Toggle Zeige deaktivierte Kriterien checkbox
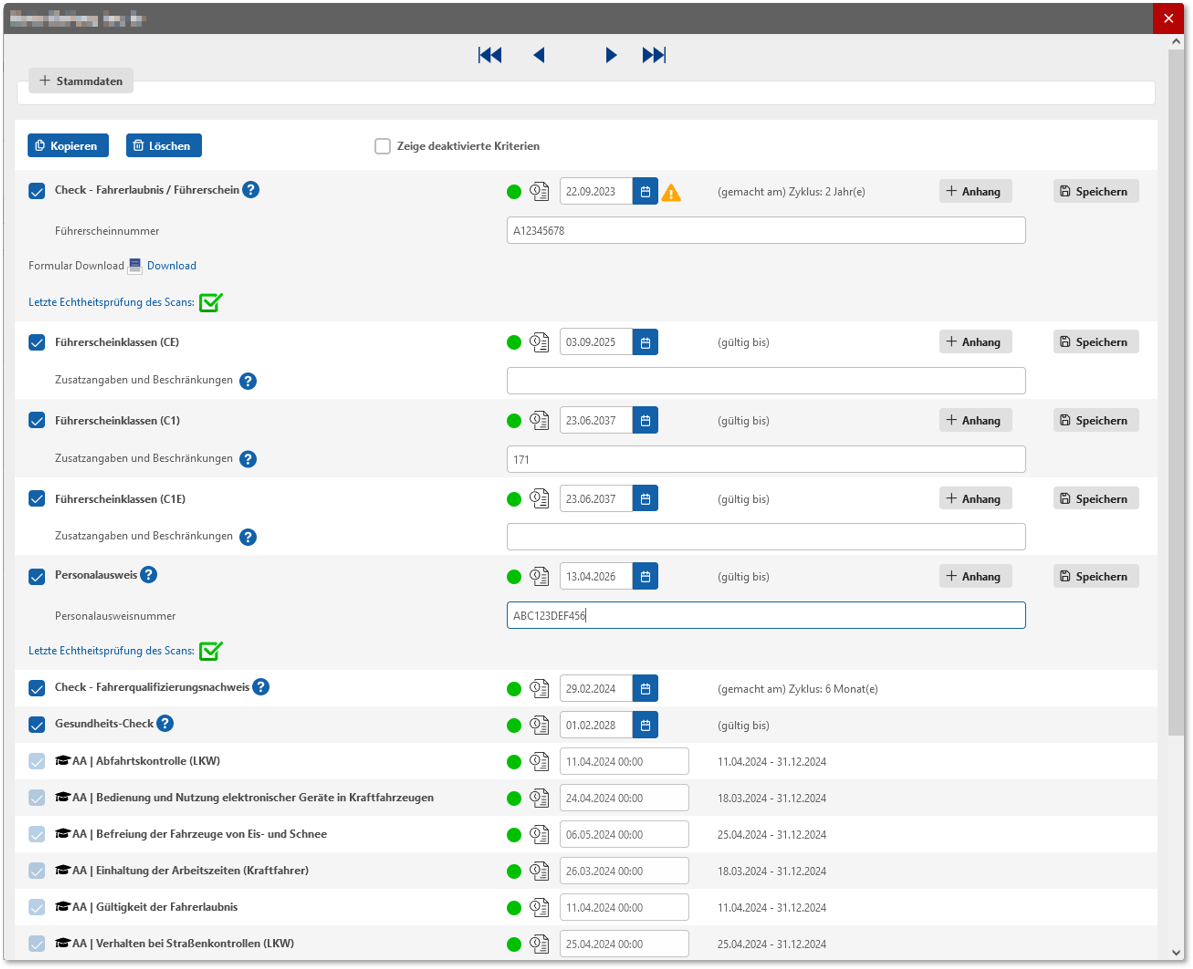Viewport: 1193px width, 969px height. tap(383, 146)
